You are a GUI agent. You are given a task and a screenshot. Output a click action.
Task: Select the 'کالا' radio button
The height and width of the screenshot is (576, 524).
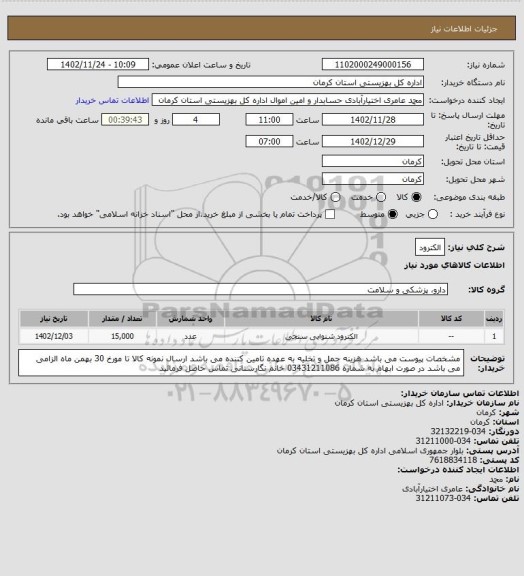pos(416,197)
